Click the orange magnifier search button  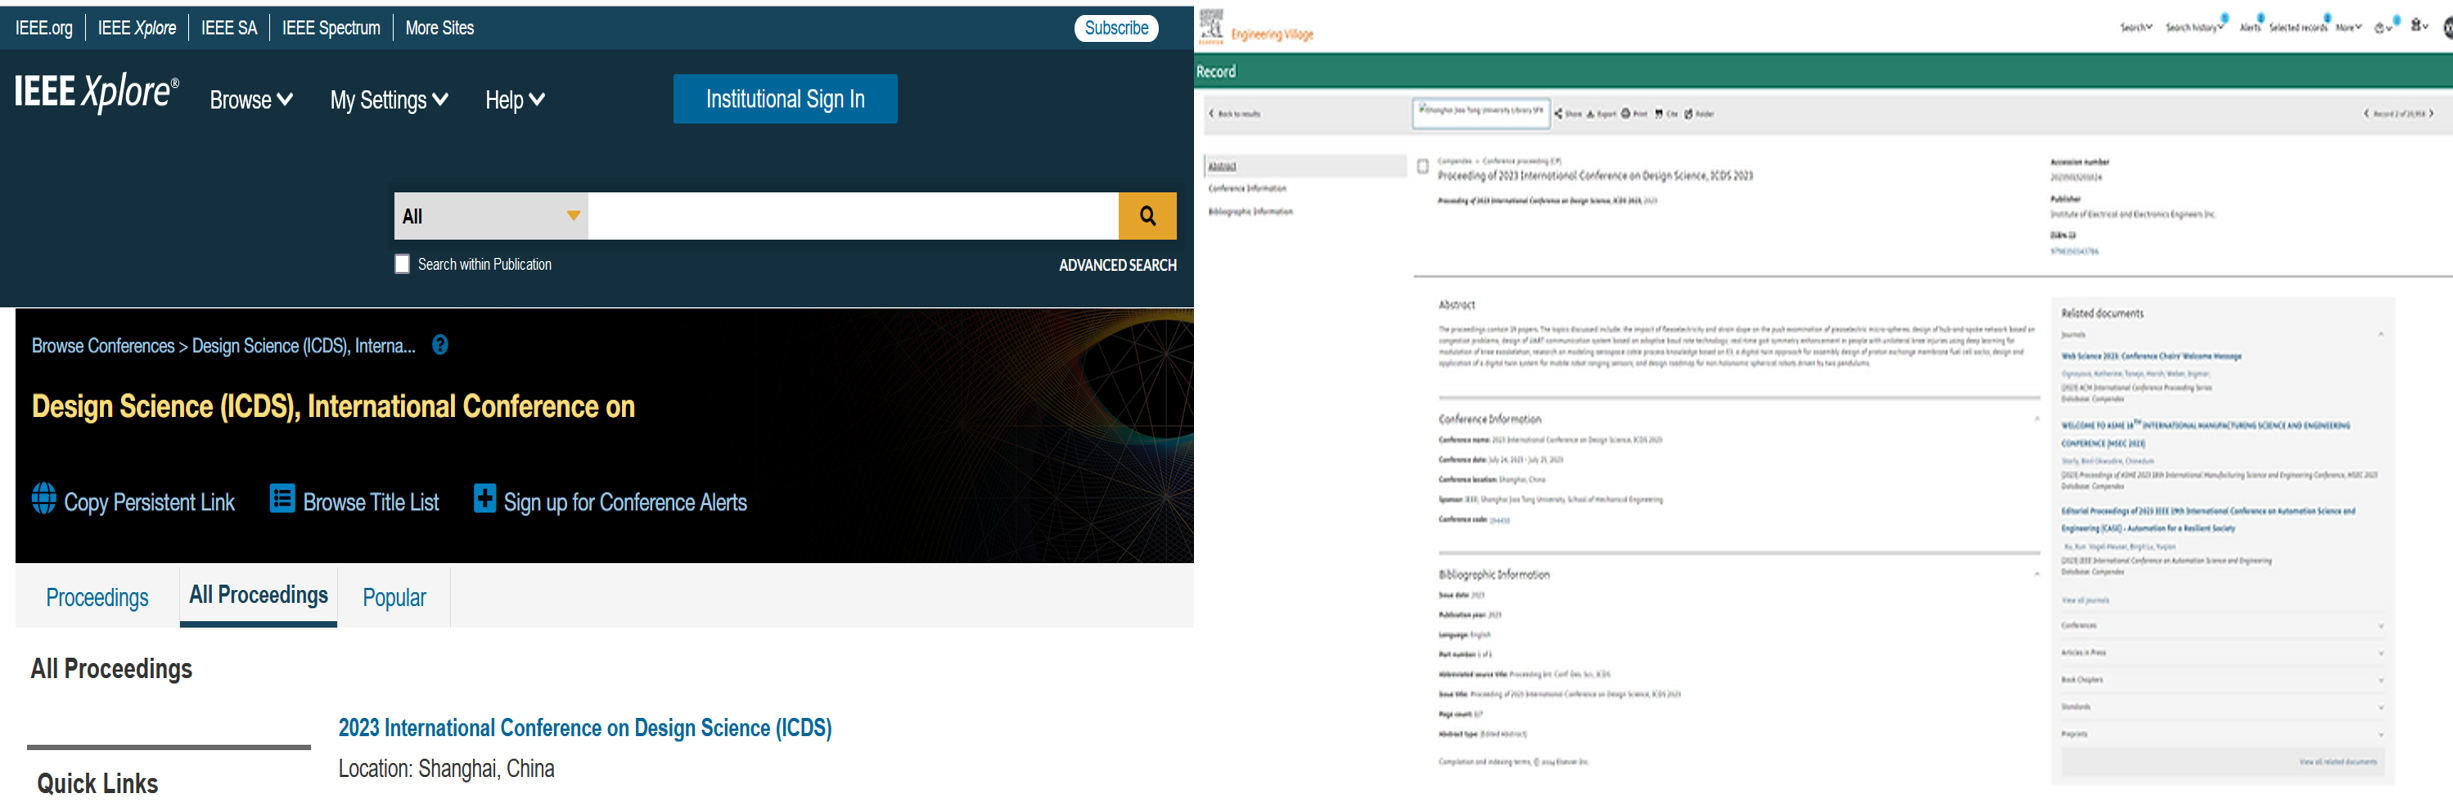1147,216
